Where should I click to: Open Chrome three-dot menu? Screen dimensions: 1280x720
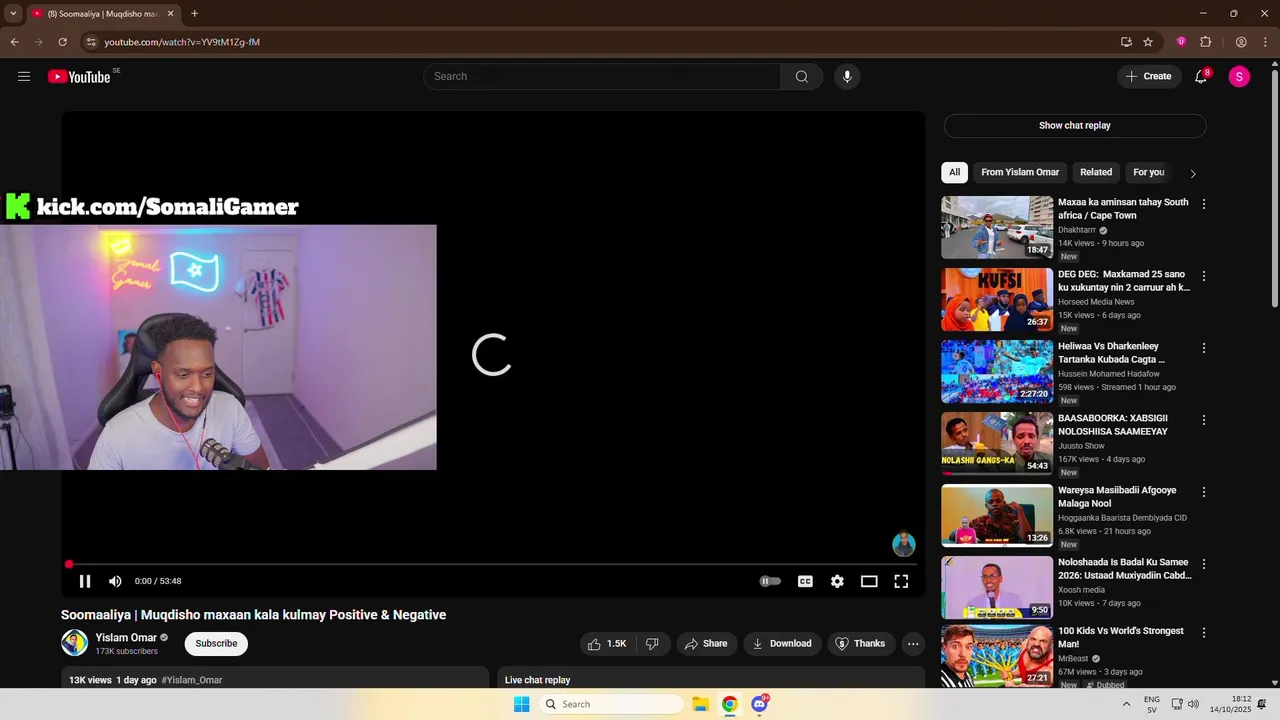1266,42
